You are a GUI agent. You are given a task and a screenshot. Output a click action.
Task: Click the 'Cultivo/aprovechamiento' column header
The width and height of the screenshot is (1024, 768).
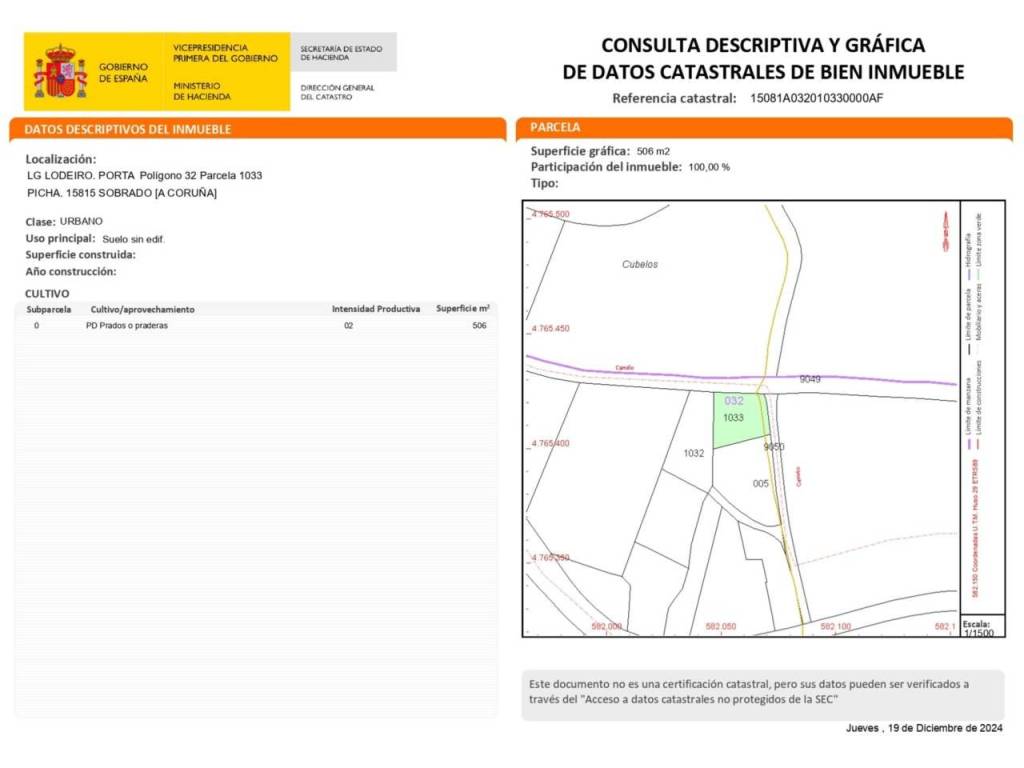(142, 310)
